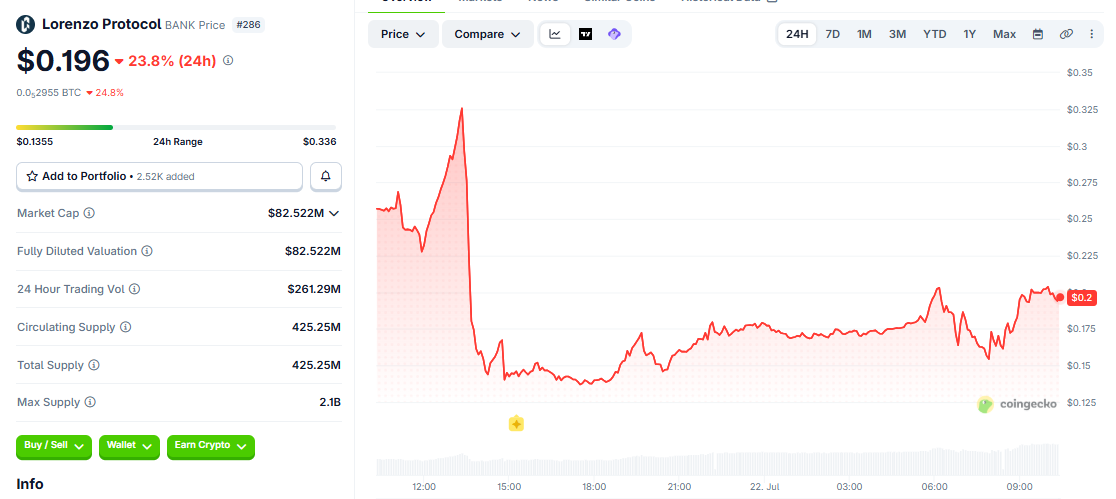Click the chart link copy icon
1116x499 pixels.
[1065, 34]
